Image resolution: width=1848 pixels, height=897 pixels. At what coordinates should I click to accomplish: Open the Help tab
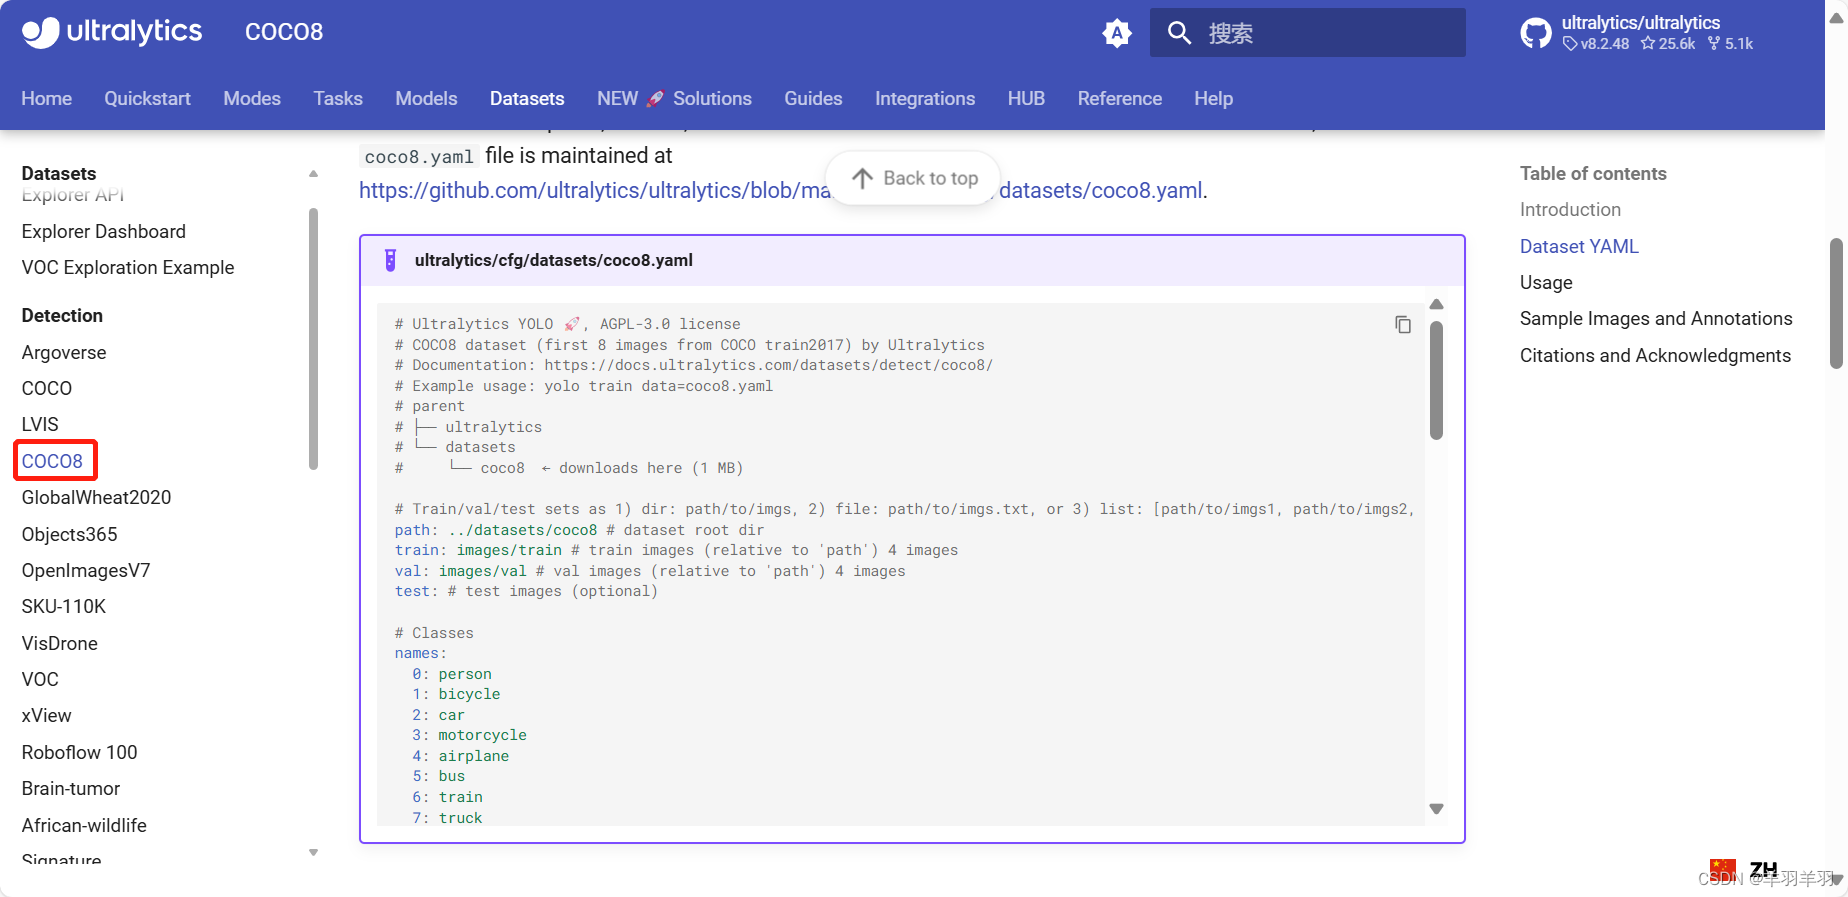(x=1213, y=99)
